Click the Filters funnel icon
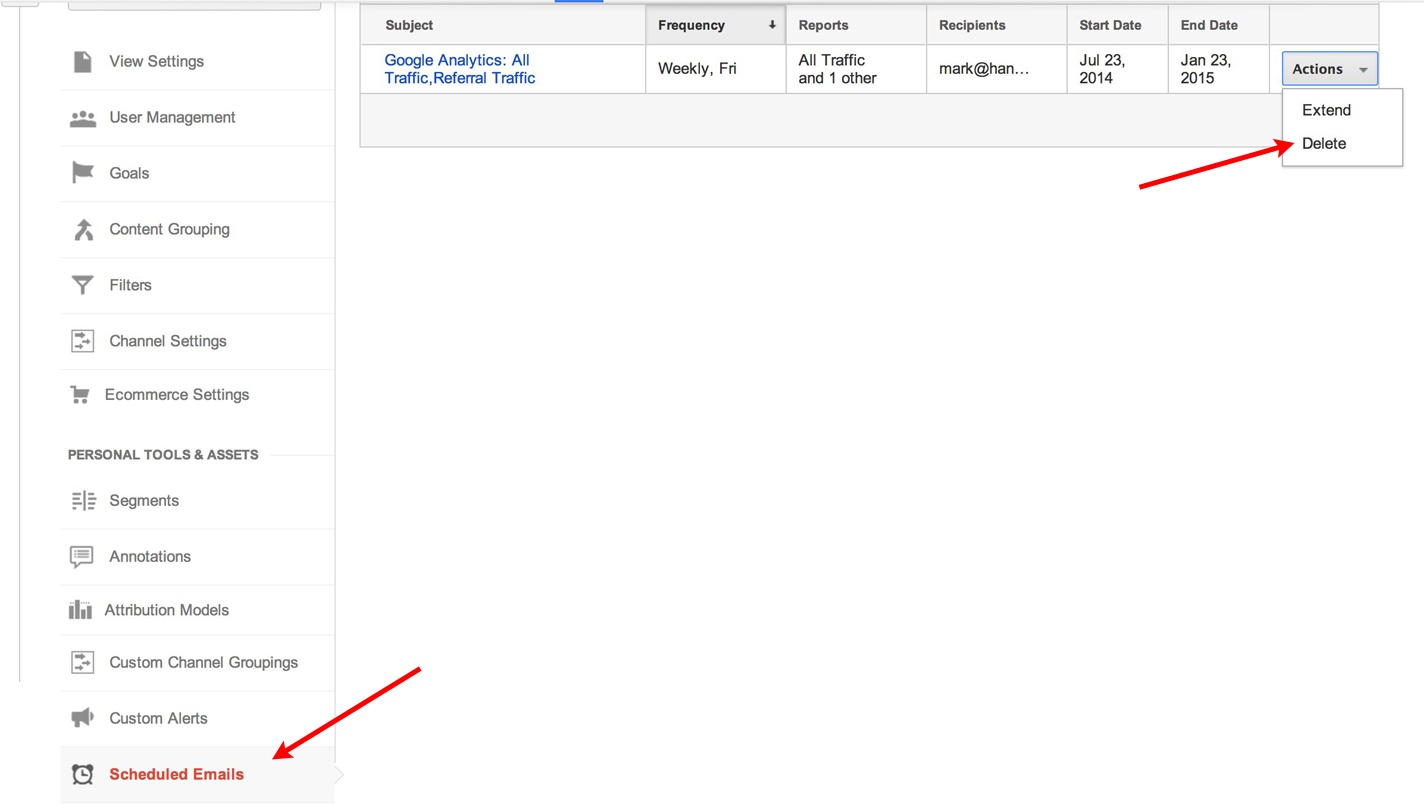Screen dimensions: 1424x805 (x=83, y=285)
